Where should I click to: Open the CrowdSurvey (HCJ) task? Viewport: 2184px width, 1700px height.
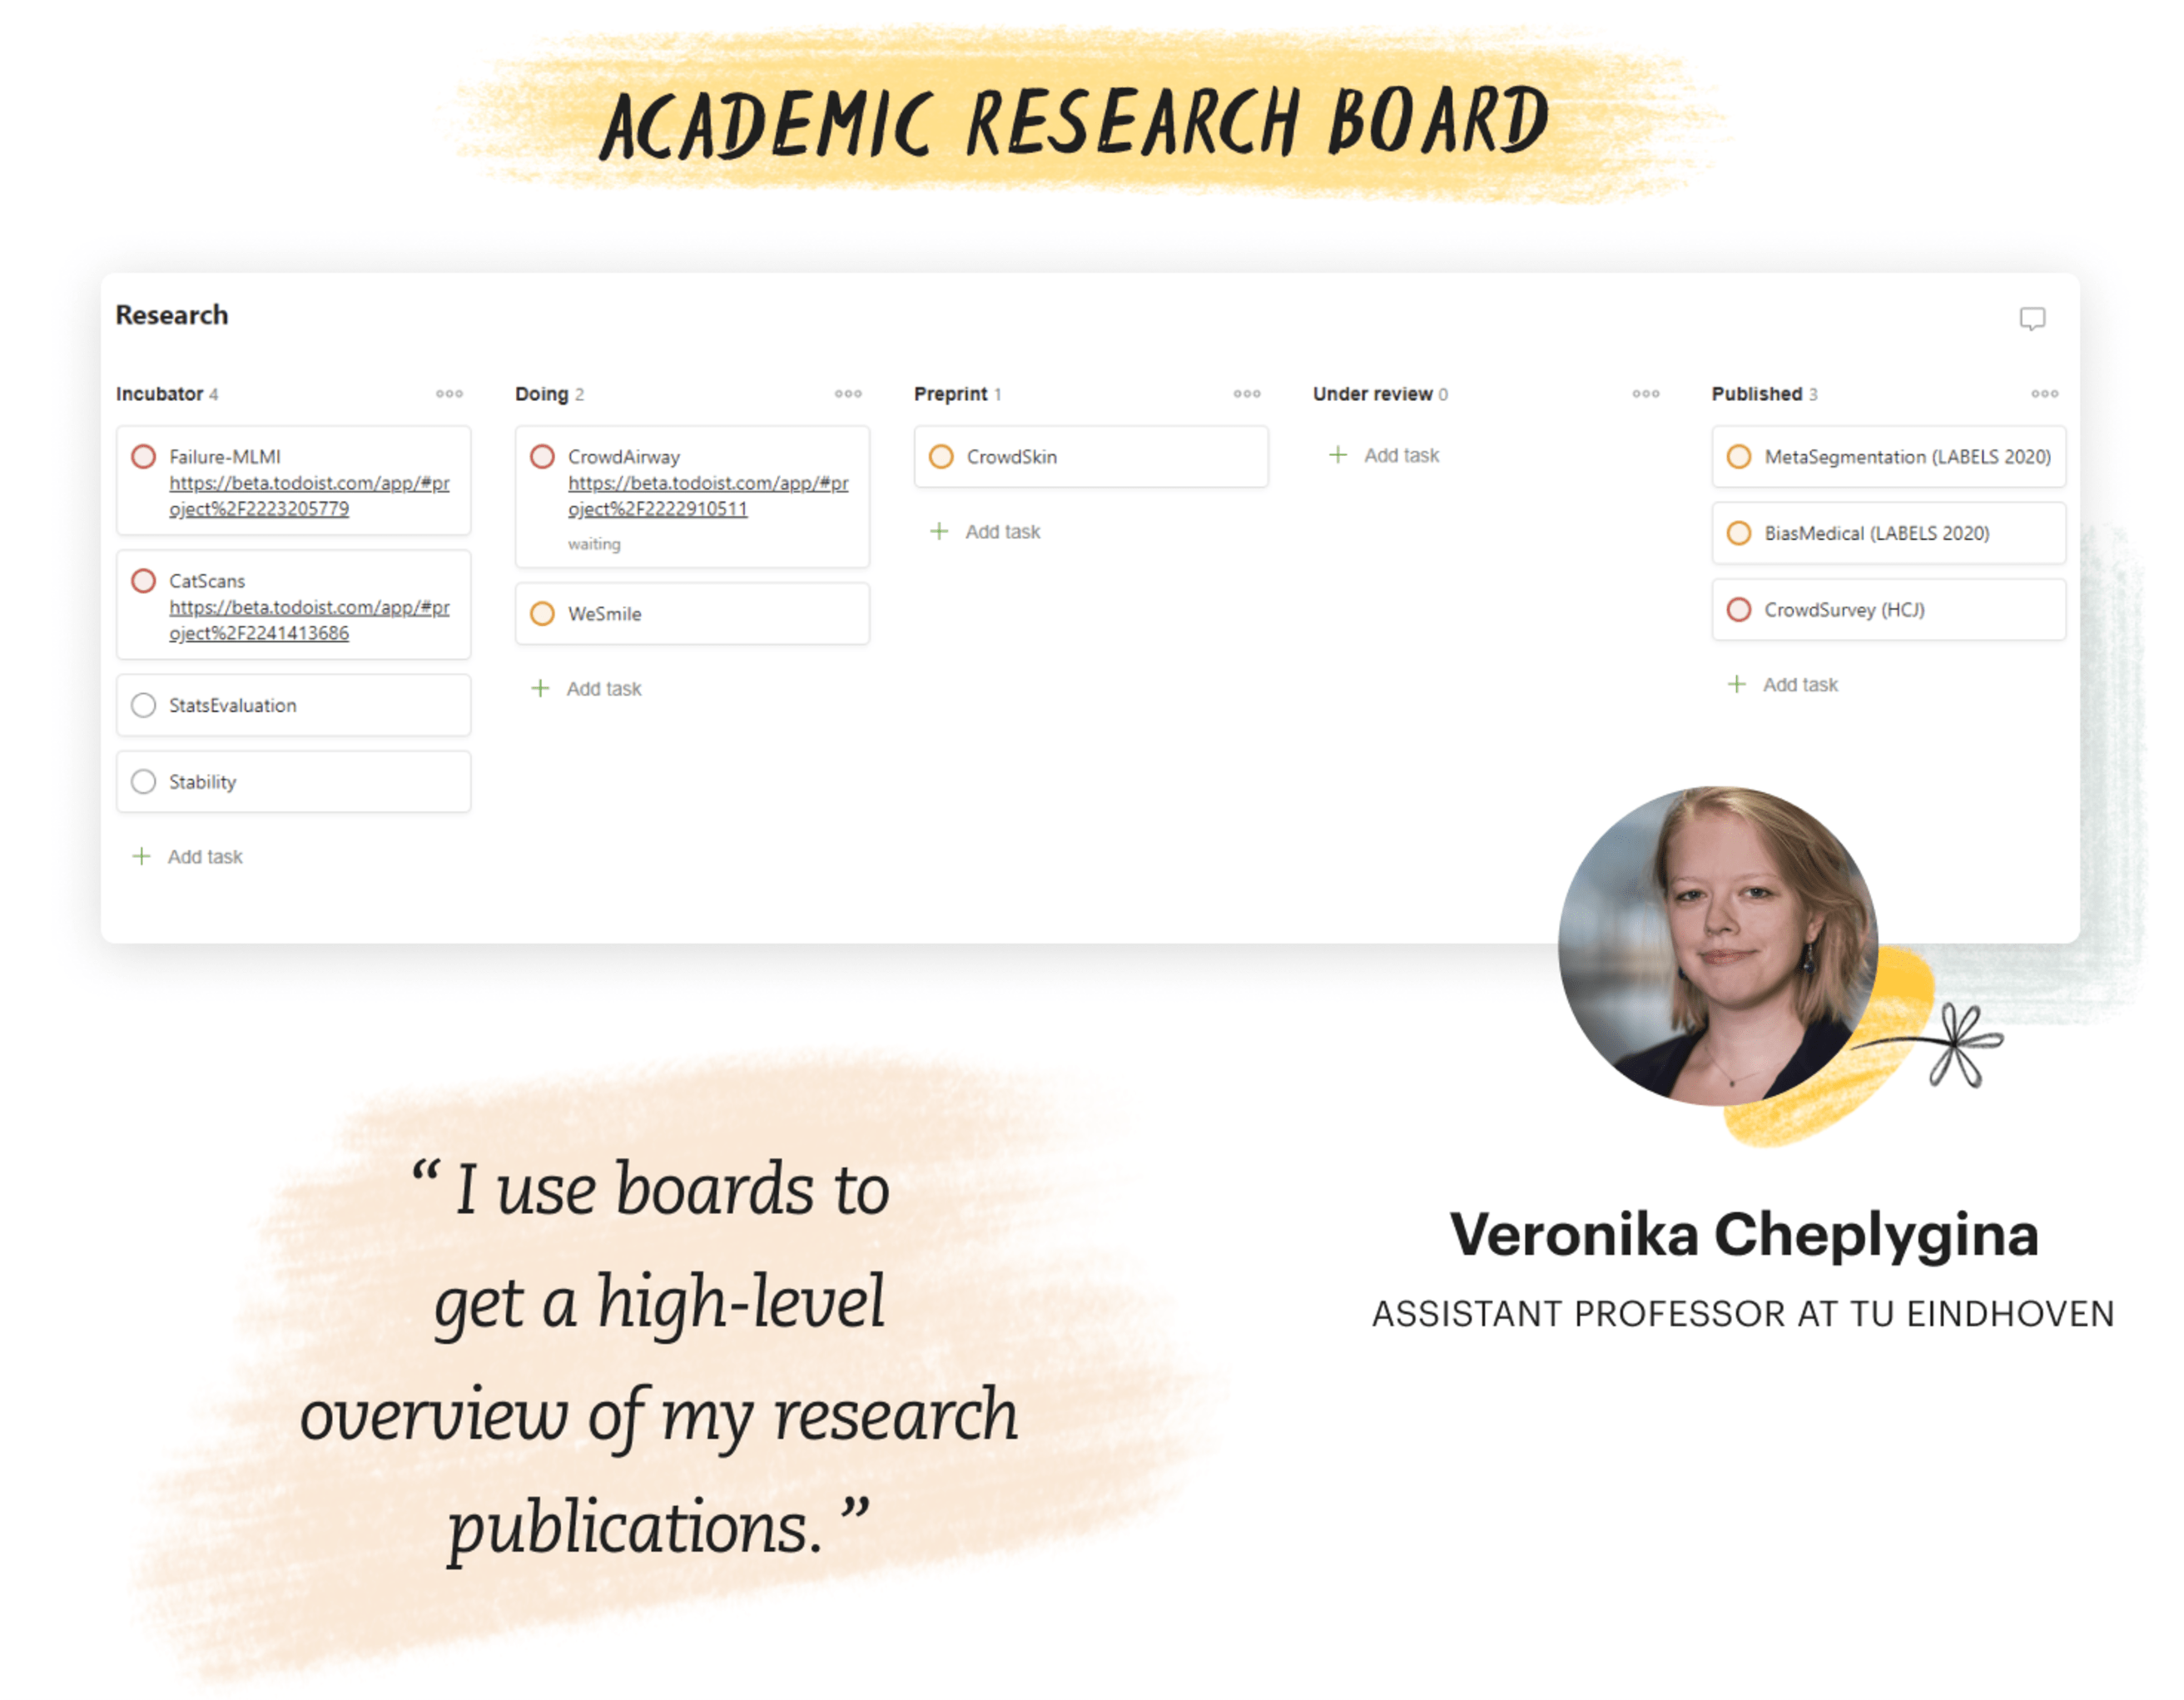tap(1889, 610)
